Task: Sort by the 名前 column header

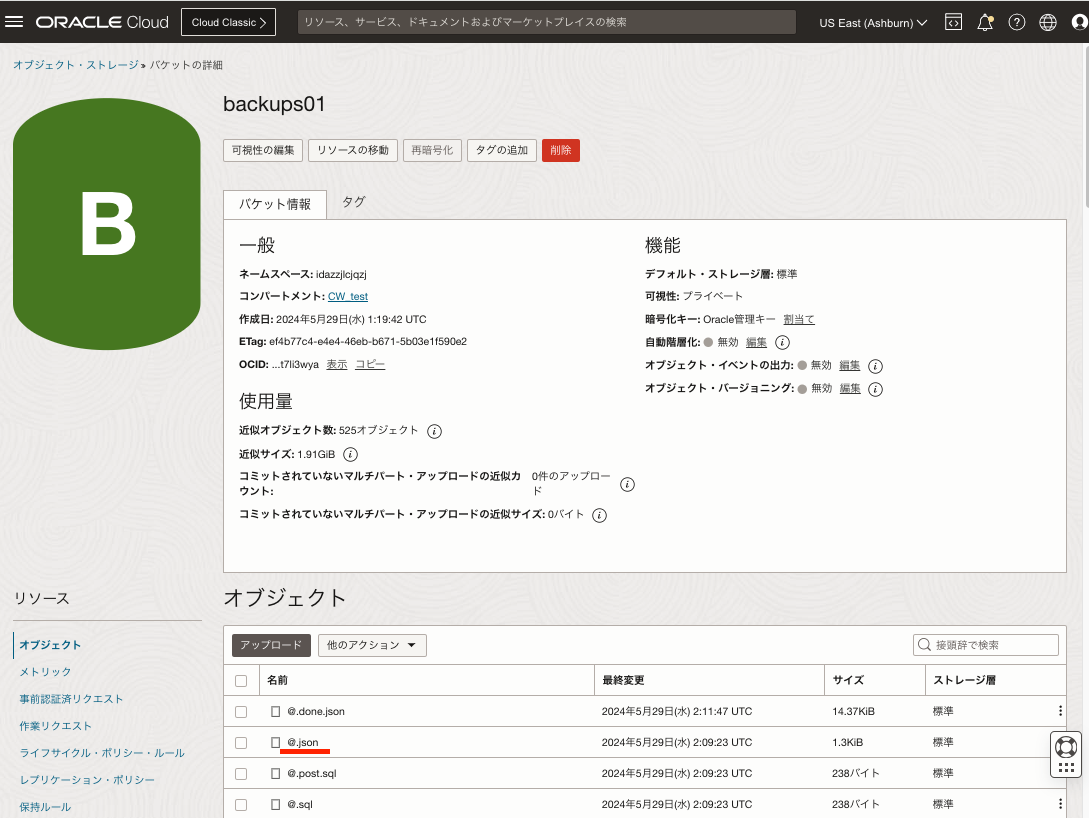Action: tap(277, 681)
